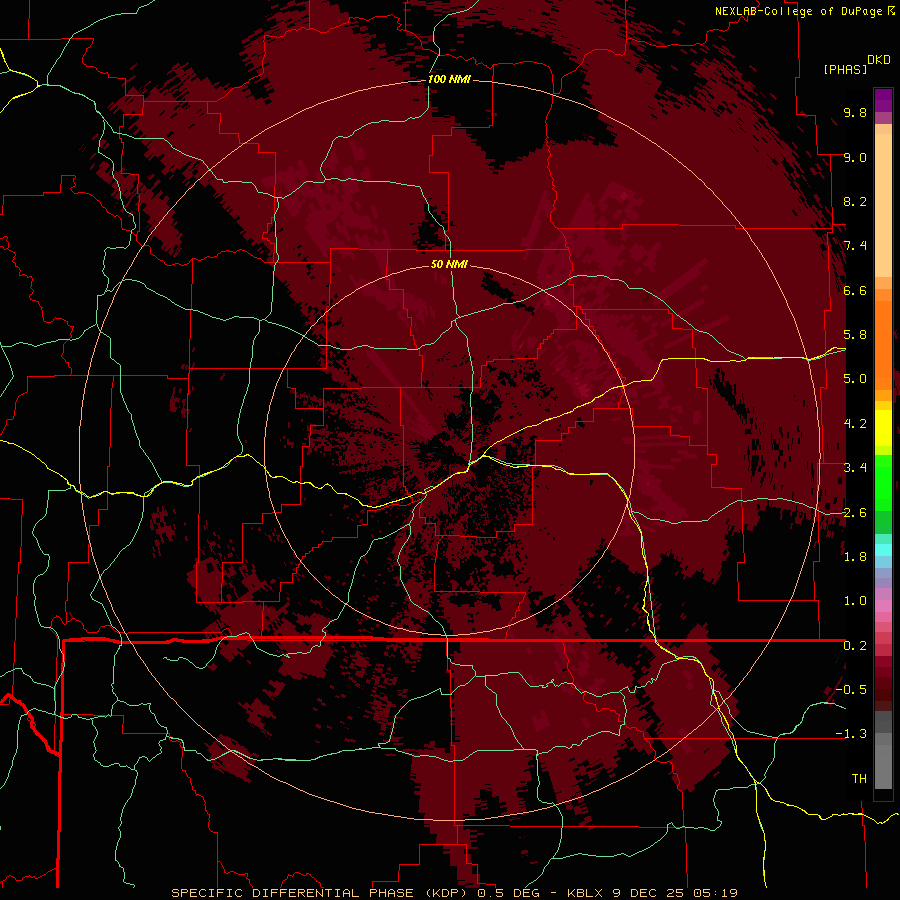Click the 6.6 color scale label
This screenshot has height=900, width=900.
(855, 291)
